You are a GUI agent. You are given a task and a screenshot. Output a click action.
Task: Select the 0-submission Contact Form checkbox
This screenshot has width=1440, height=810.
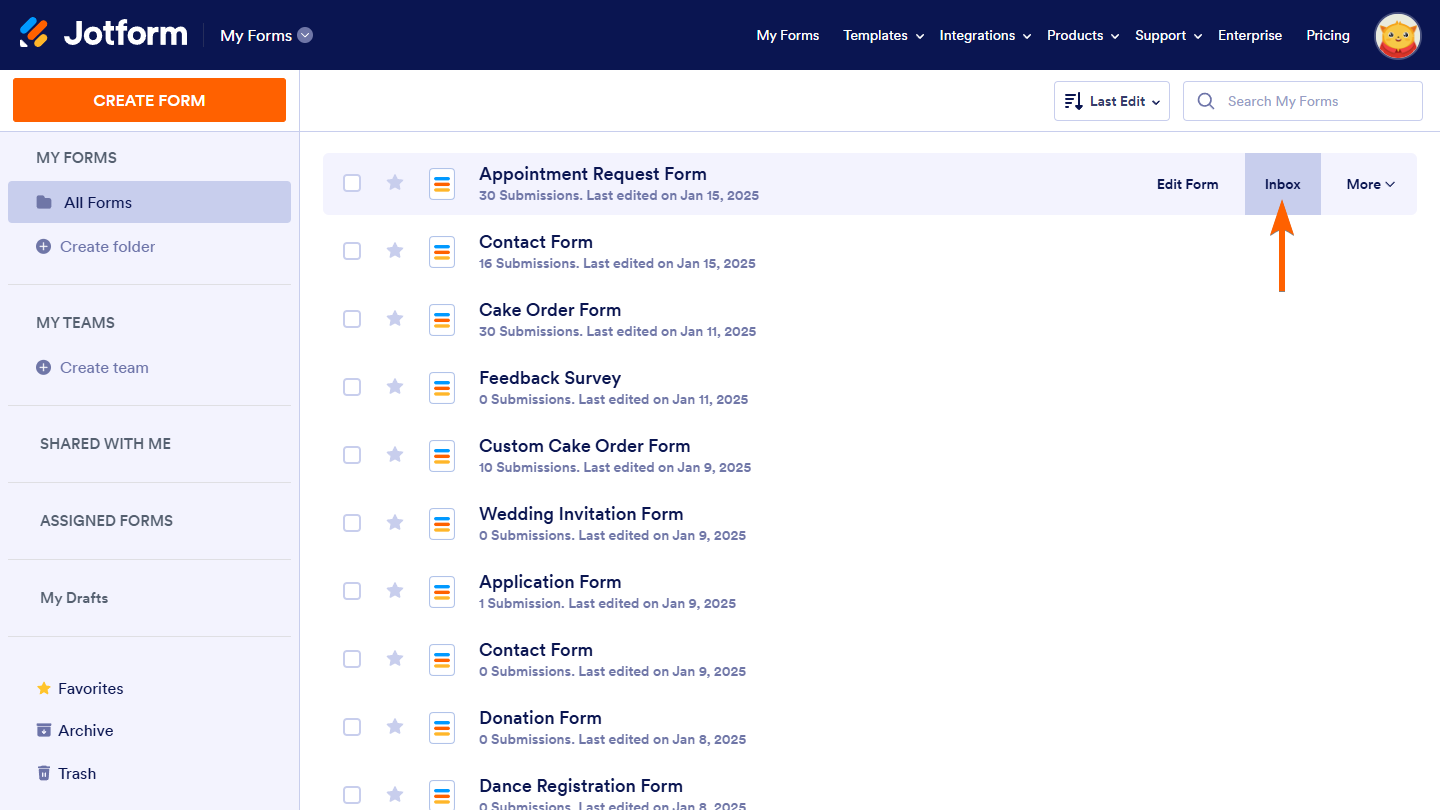tap(352, 659)
